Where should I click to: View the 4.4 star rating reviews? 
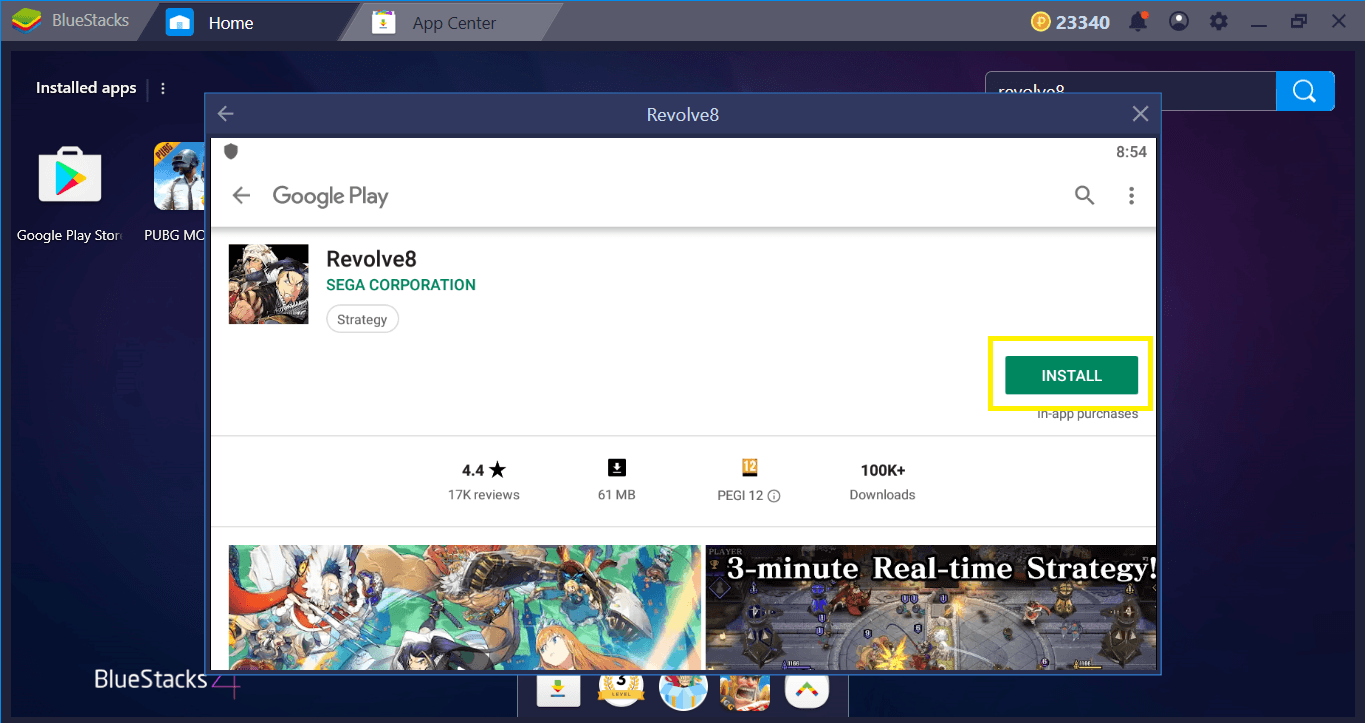click(484, 480)
